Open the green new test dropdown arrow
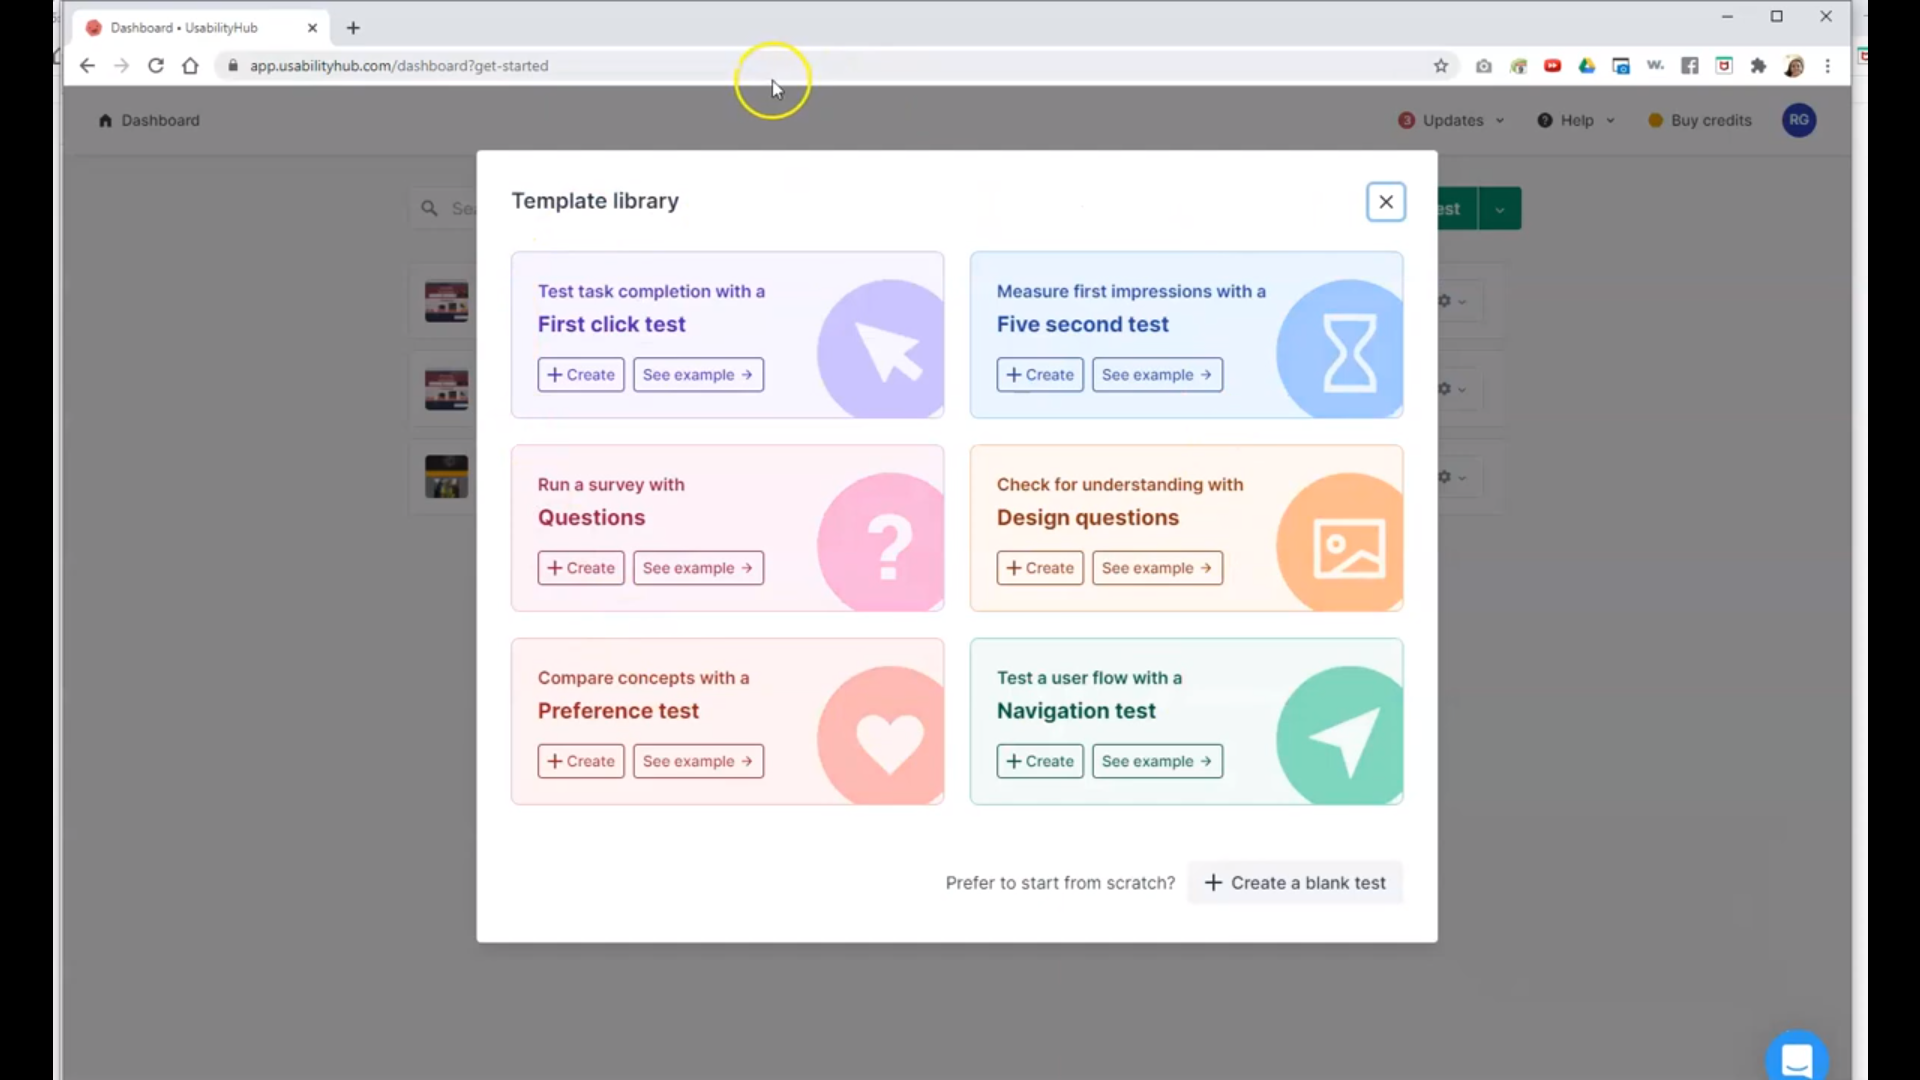Screen dimensions: 1920x1080 (x=1499, y=209)
